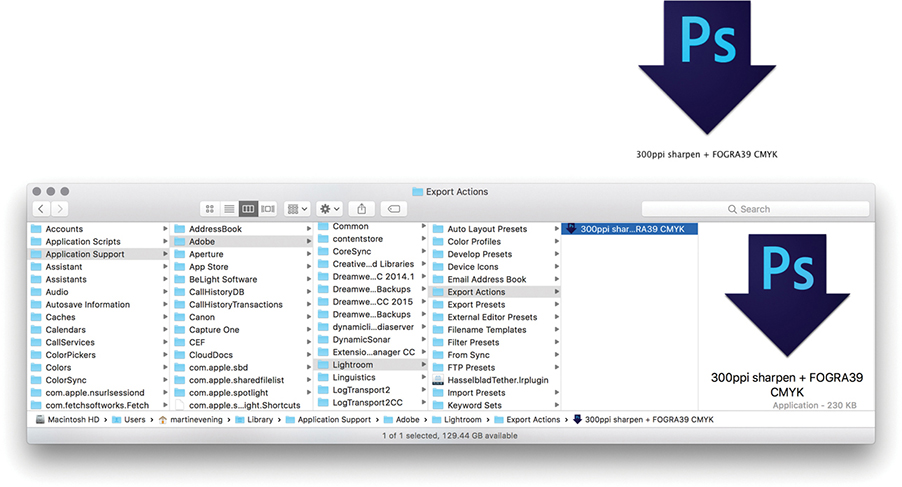Click the Edit Tags toolbar button
The height and width of the screenshot is (487, 902).
[394, 209]
